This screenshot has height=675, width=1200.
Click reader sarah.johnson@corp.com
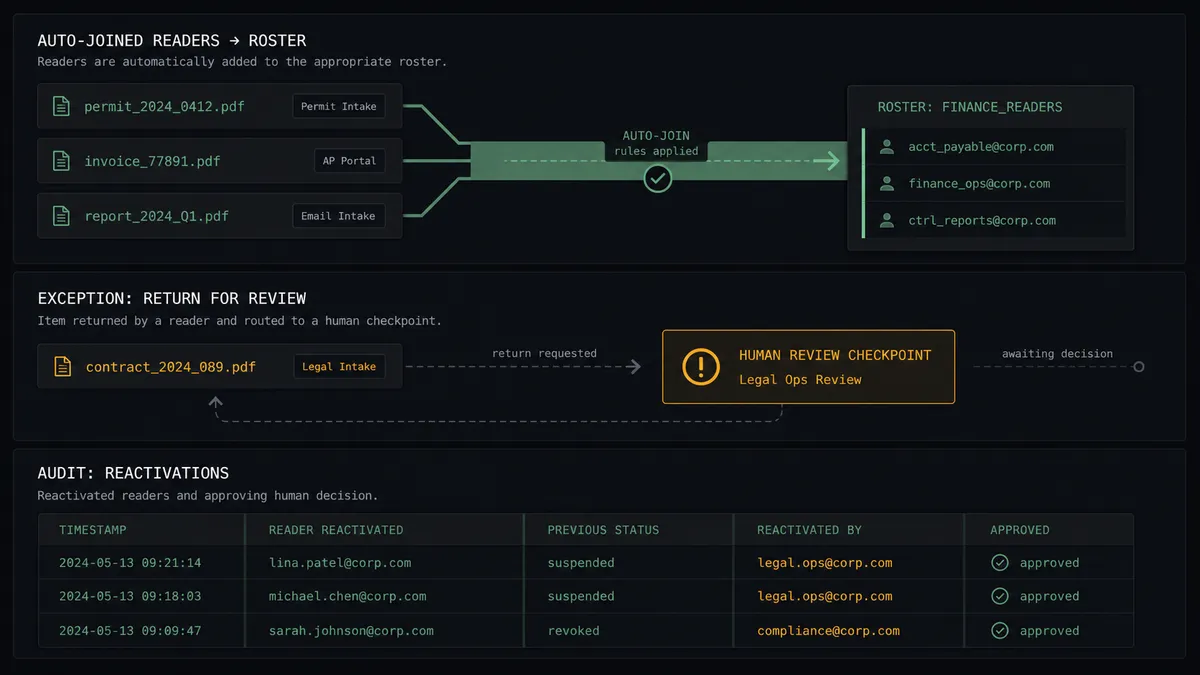[x=351, y=631]
